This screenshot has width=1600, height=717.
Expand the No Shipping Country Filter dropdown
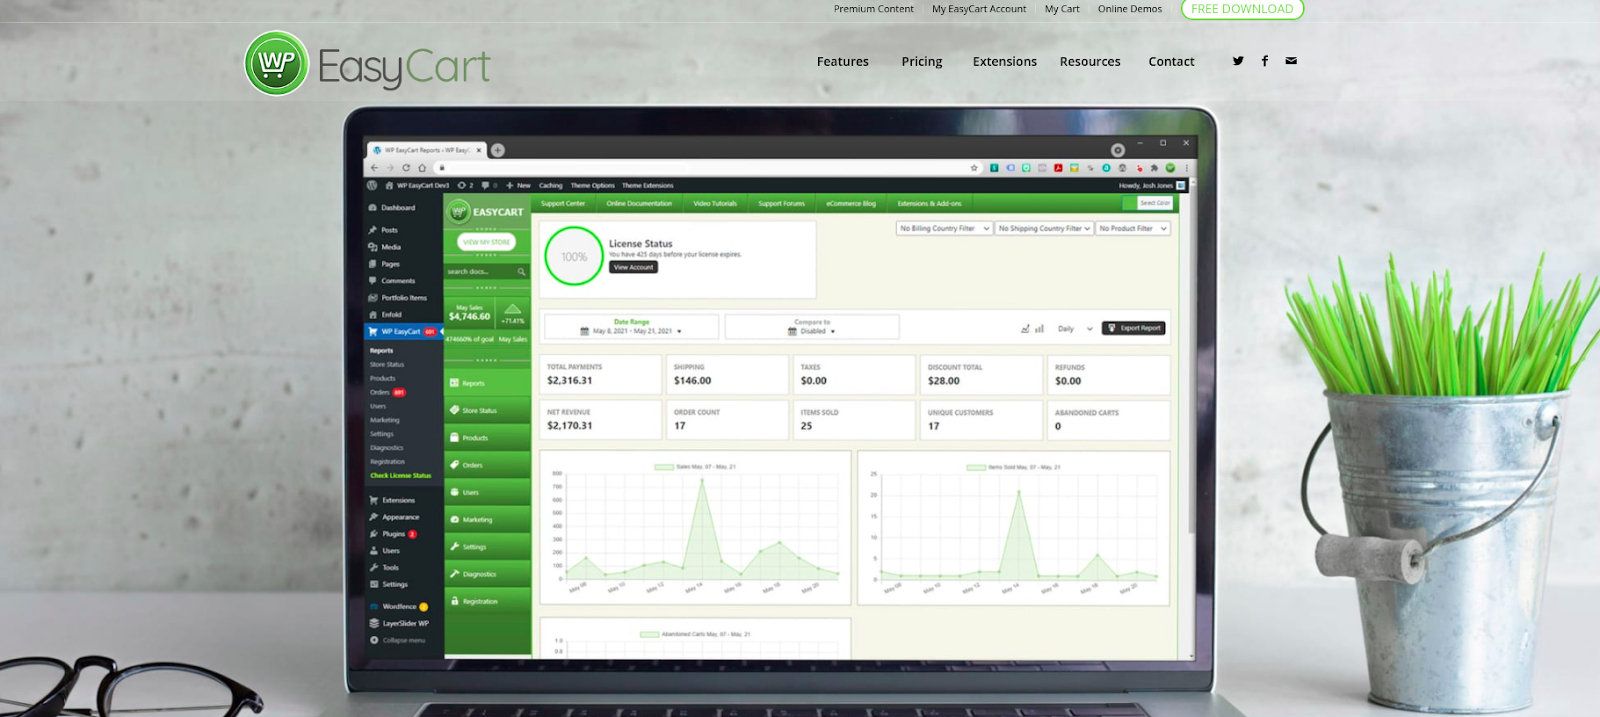coord(1044,228)
